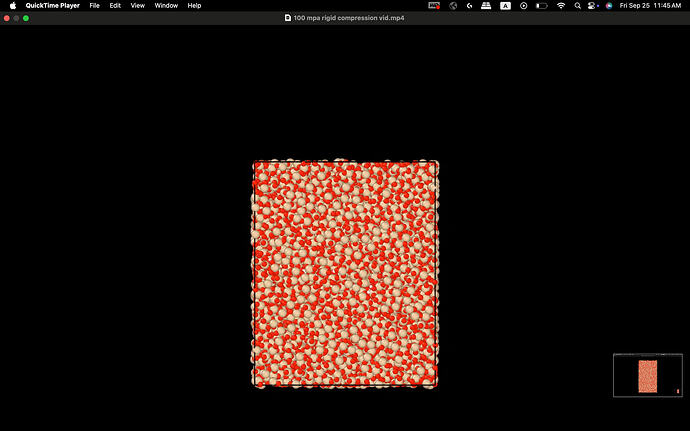The width and height of the screenshot is (690, 431).
Task: Open the Now Playing menu bar icon
Action: coord(523,6)
